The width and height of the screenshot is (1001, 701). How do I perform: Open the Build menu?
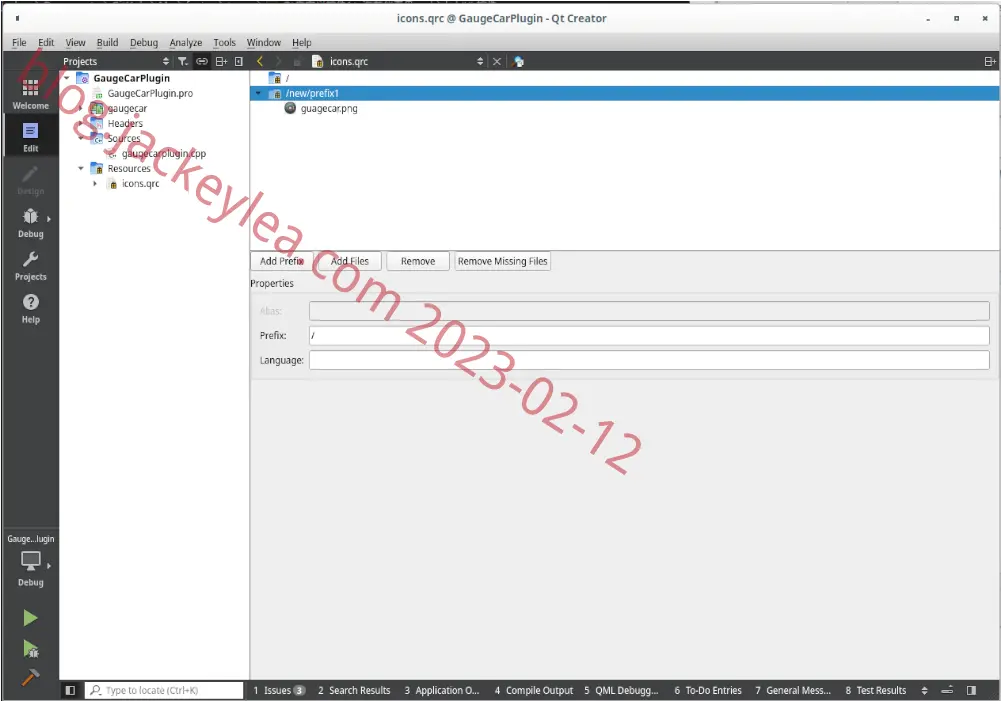(x=107, y=42)
